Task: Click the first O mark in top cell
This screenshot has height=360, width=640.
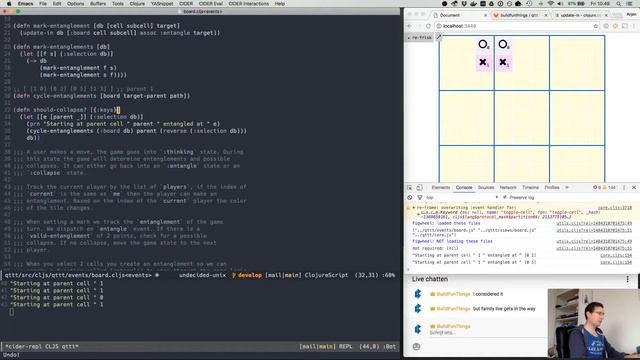Action: (484, 44)
